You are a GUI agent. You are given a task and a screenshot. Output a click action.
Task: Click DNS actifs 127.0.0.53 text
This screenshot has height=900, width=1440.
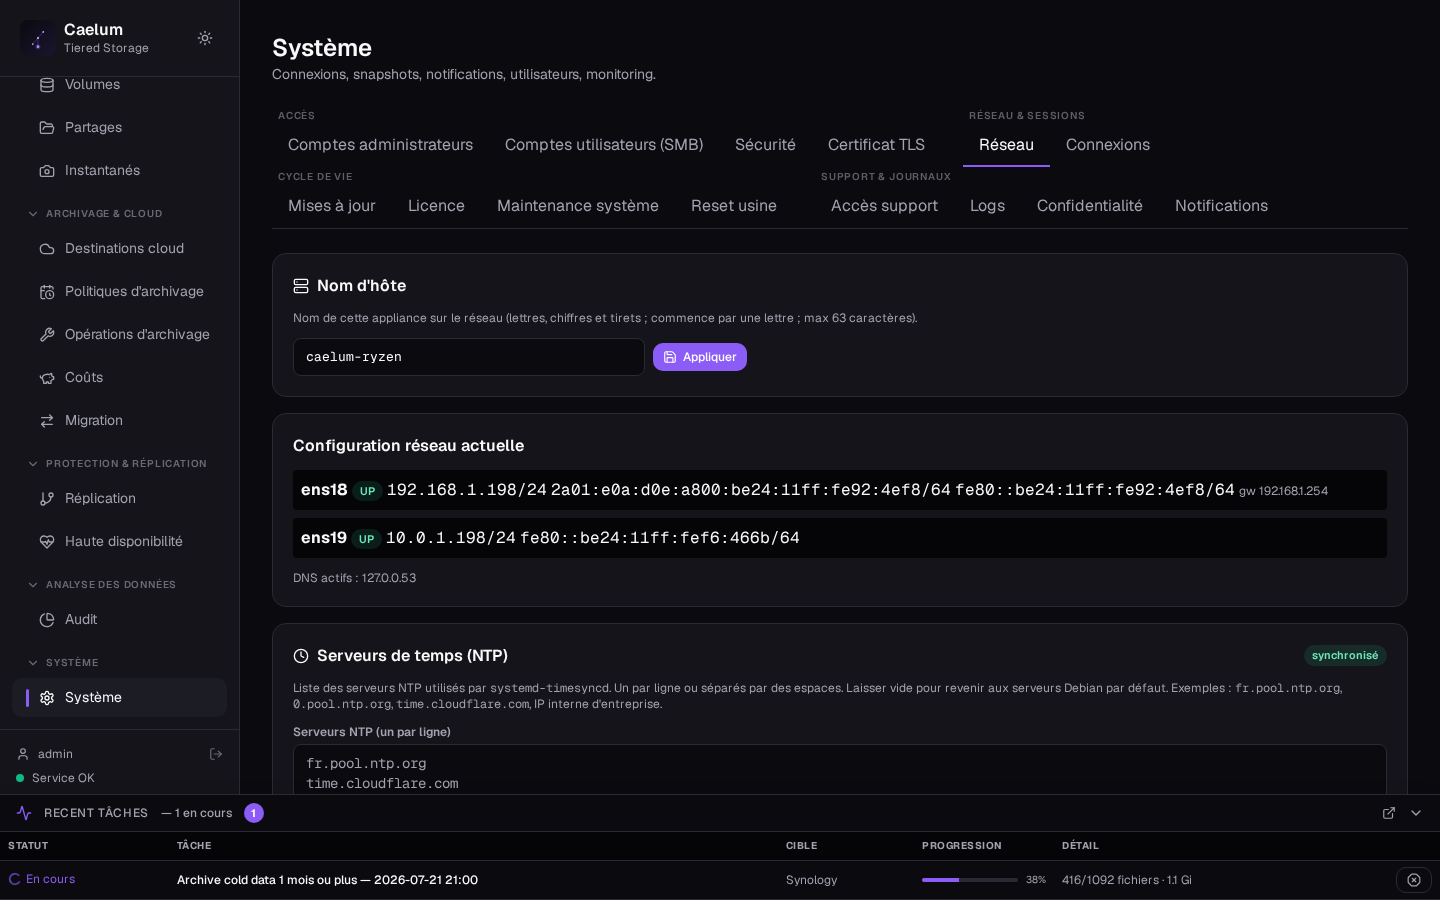tap(355, 578)
